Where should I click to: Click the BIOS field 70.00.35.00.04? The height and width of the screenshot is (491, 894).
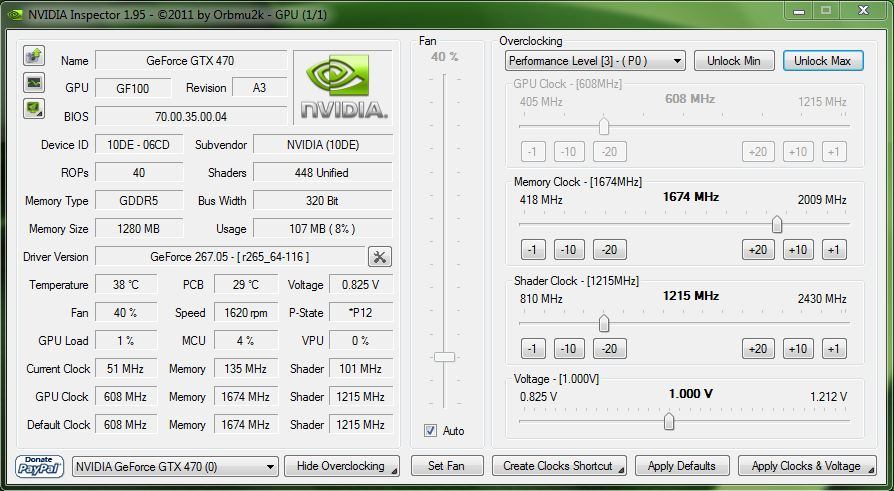[190, 116]
